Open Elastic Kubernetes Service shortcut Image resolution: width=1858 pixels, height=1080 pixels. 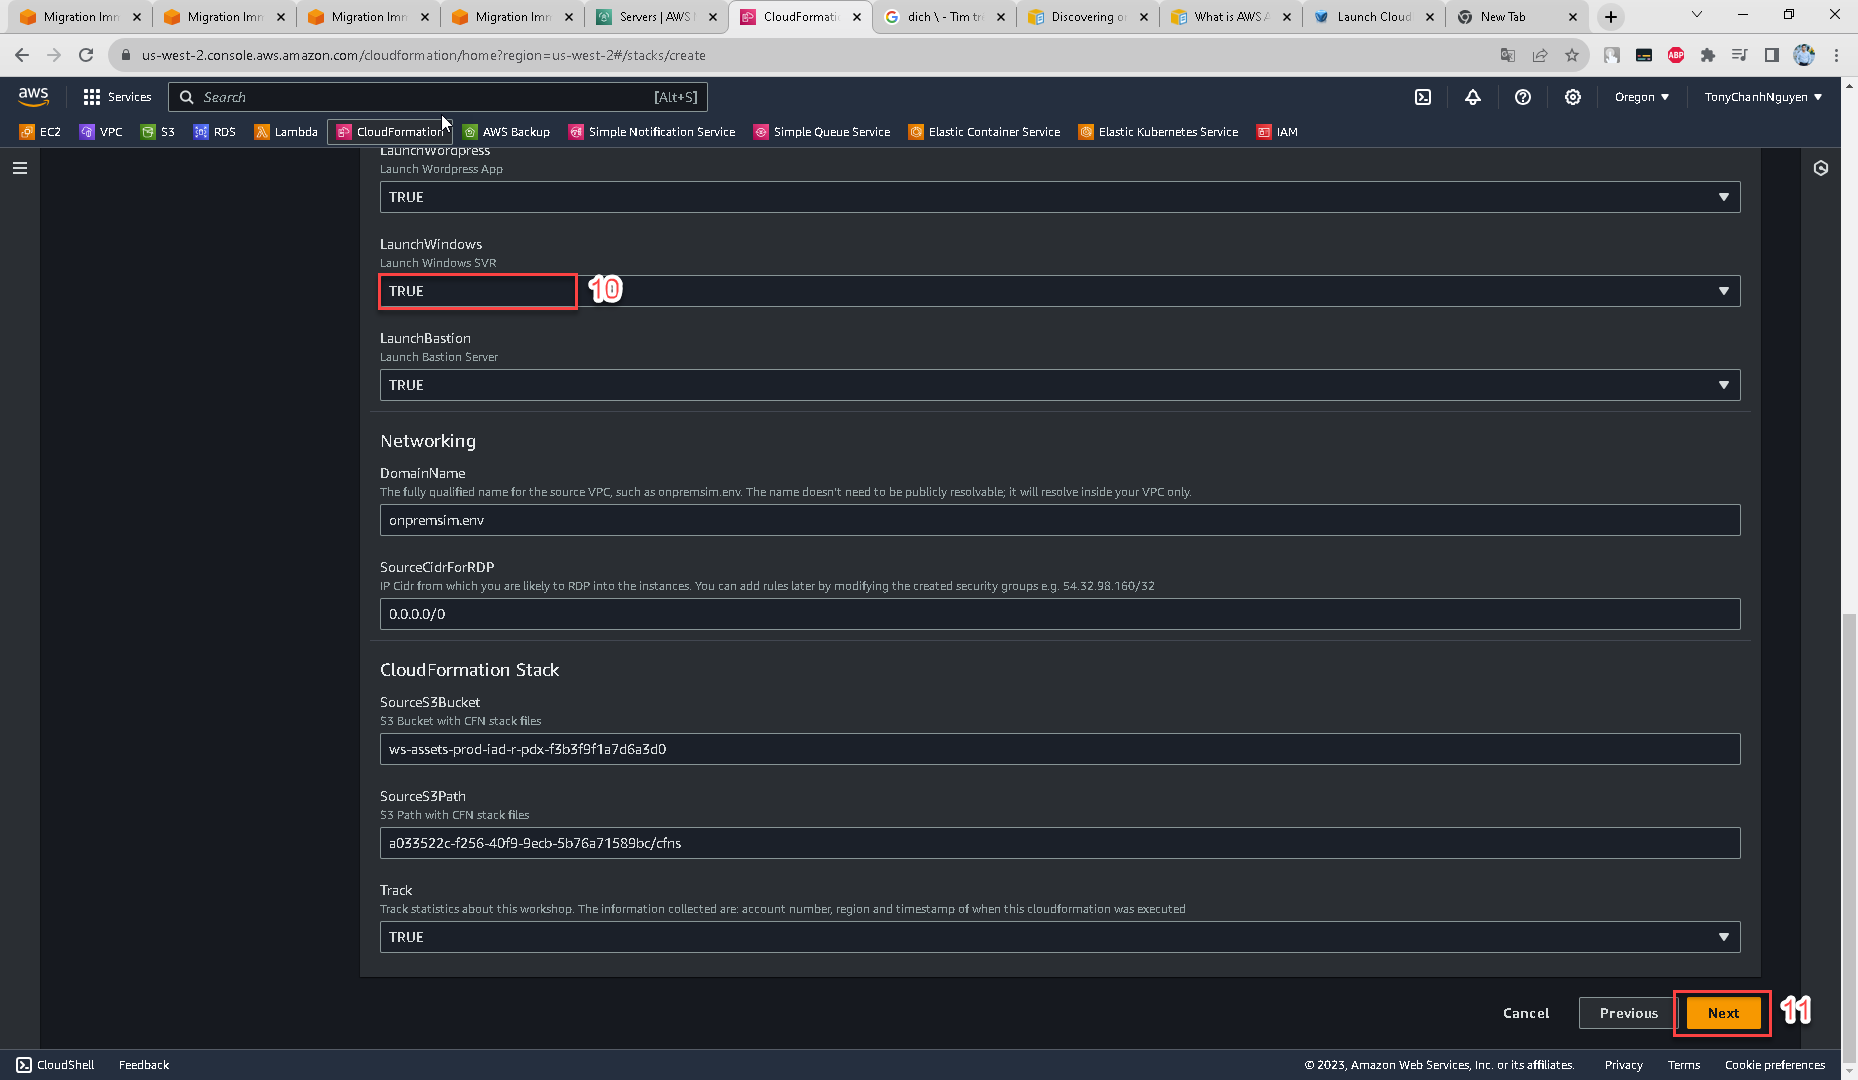tap(1158, 132)
